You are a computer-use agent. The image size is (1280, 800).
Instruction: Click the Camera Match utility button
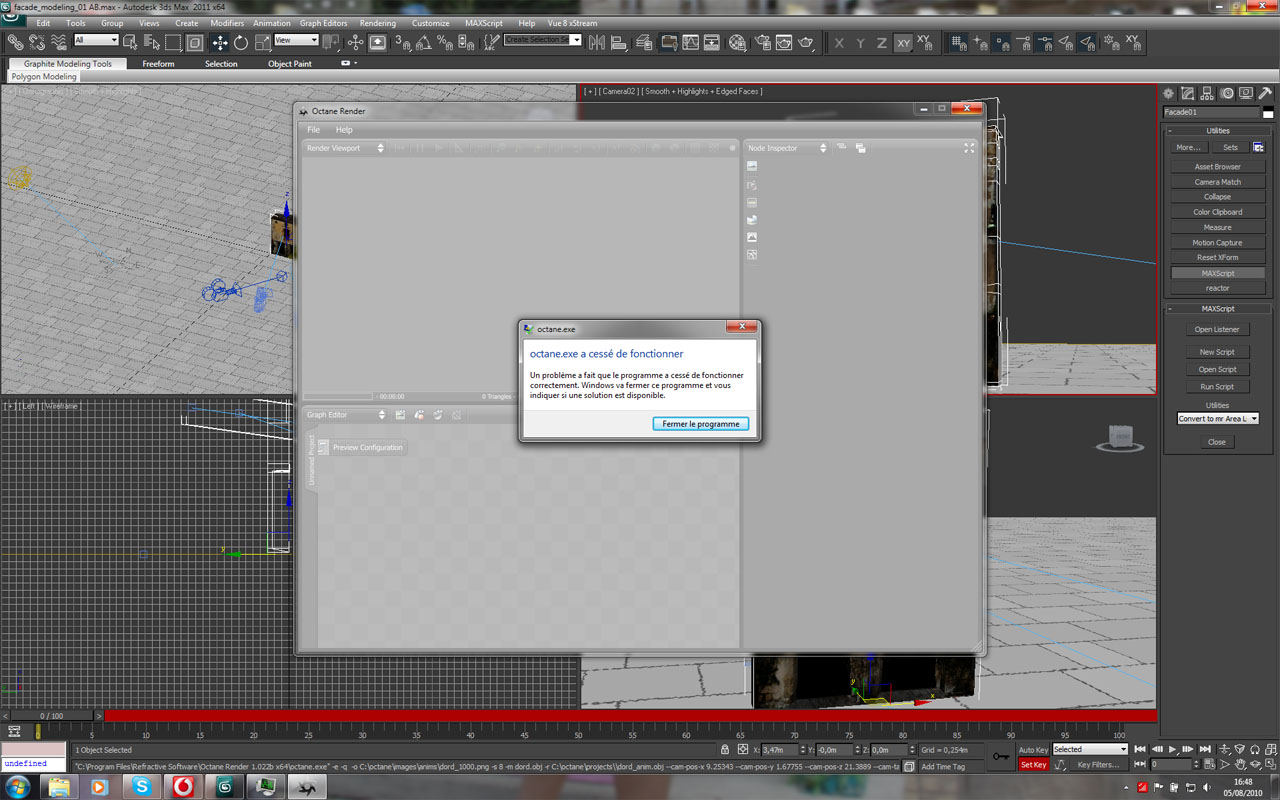[1217, 182]
